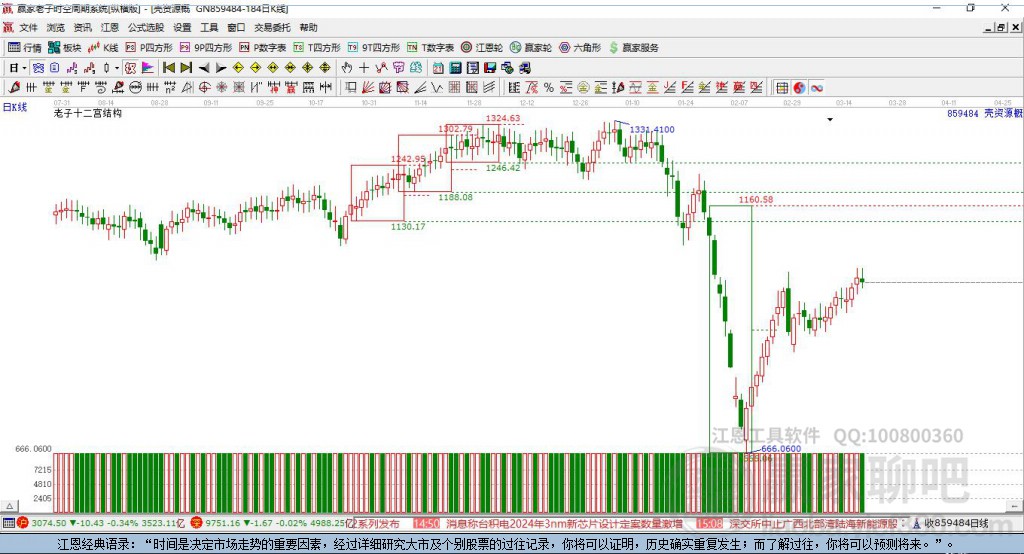Open the T四方形 tool

tap(317, 48)
